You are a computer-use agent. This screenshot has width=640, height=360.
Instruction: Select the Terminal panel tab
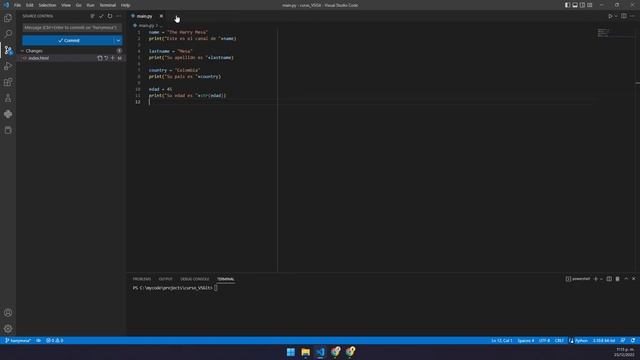(225, 279)
